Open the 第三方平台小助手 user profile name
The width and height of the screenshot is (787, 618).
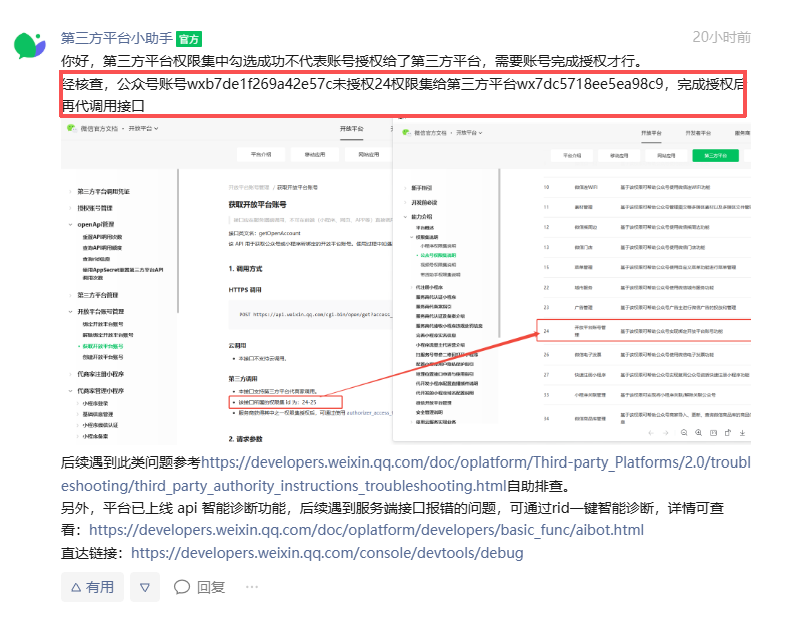tap(116, 38)
